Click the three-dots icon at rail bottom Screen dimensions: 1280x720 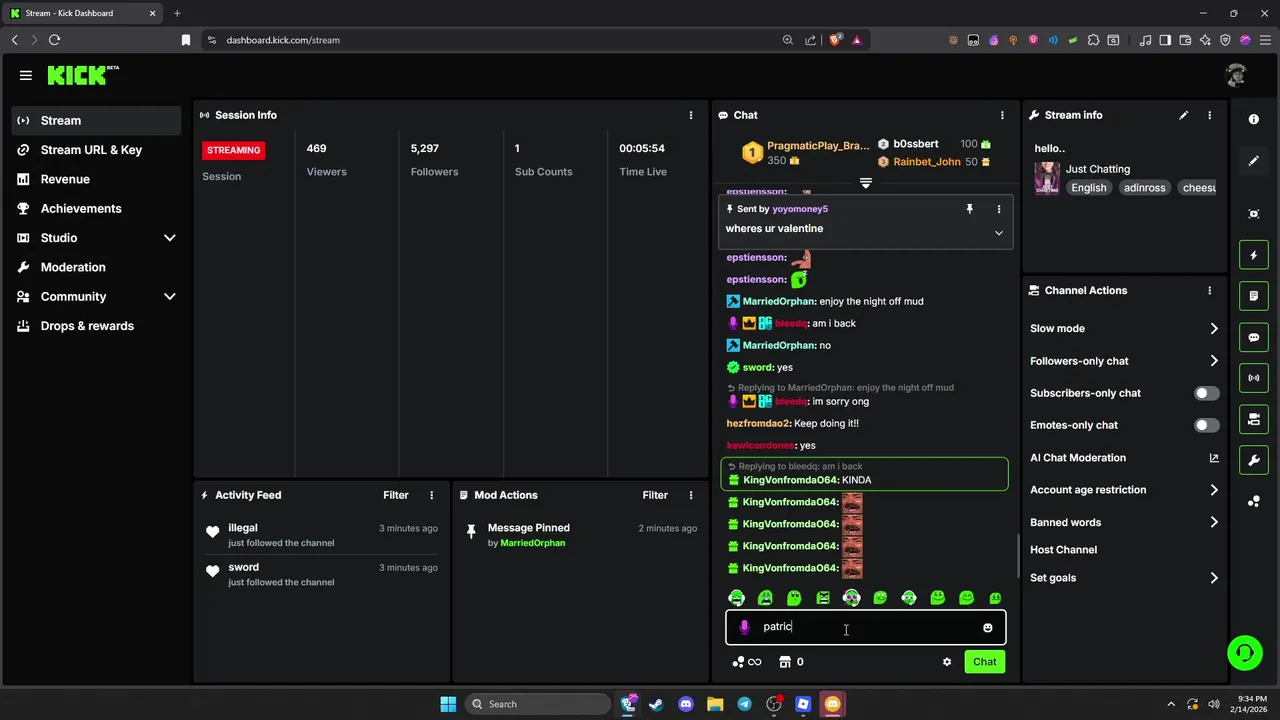[1254, 501]
